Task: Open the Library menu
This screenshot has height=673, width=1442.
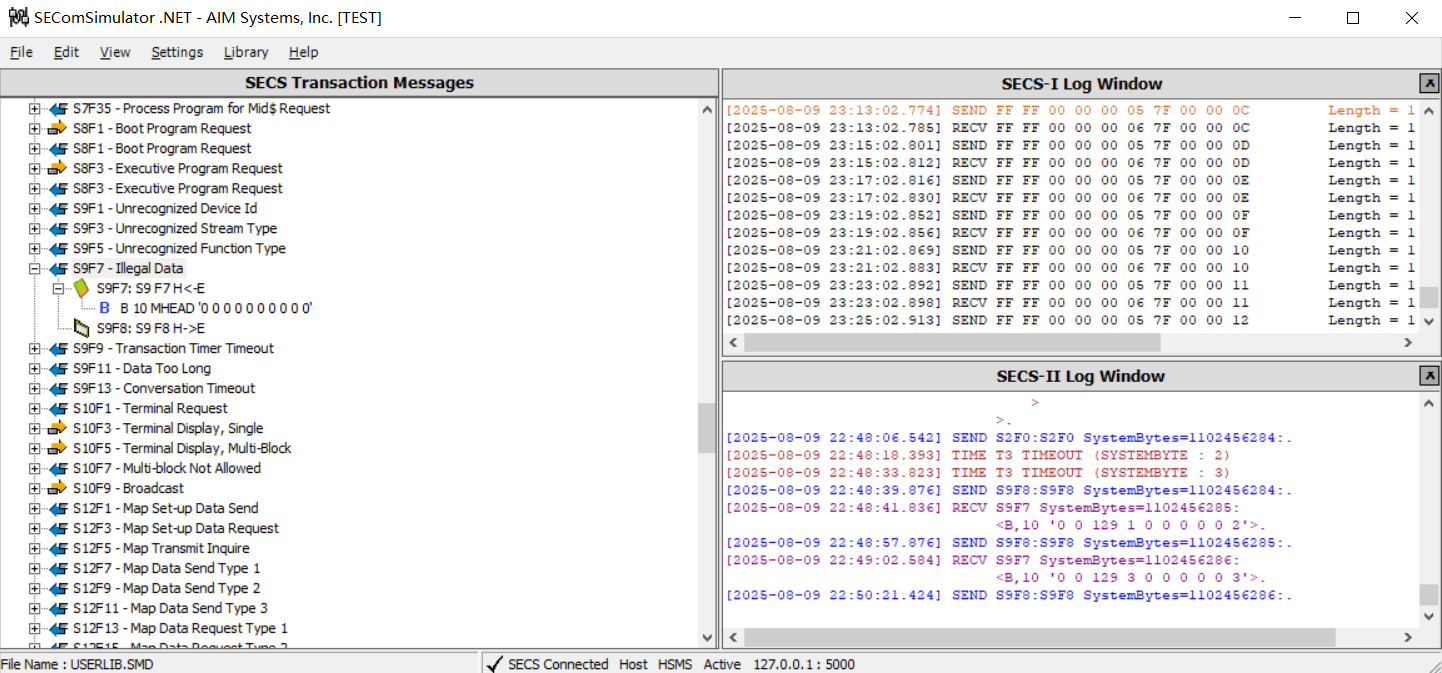Action: pyautogui.click(x=245, y=52)
